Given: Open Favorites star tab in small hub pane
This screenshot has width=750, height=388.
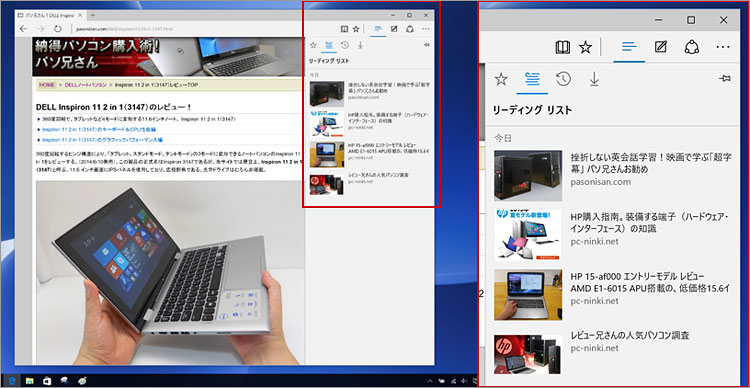Looking at the screenshot, I should coord(313,45).
